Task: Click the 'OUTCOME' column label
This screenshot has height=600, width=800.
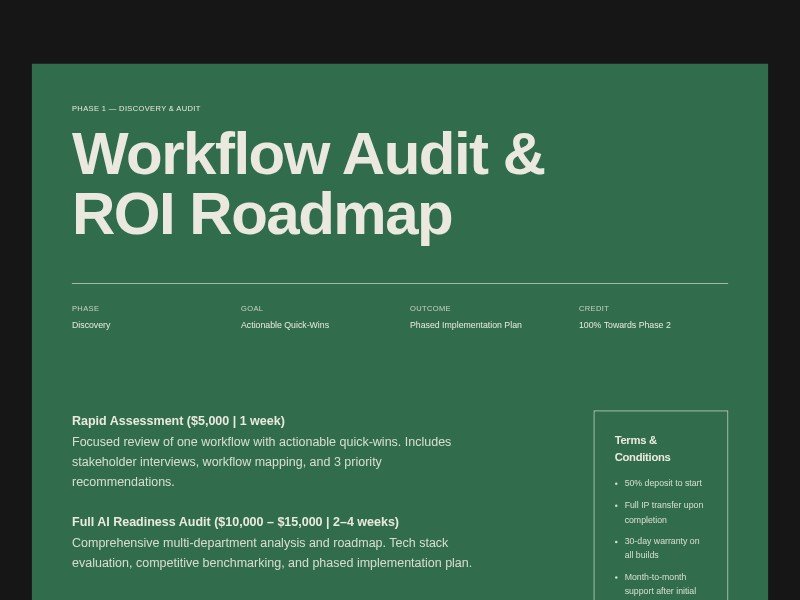Action: pos(430,309)
